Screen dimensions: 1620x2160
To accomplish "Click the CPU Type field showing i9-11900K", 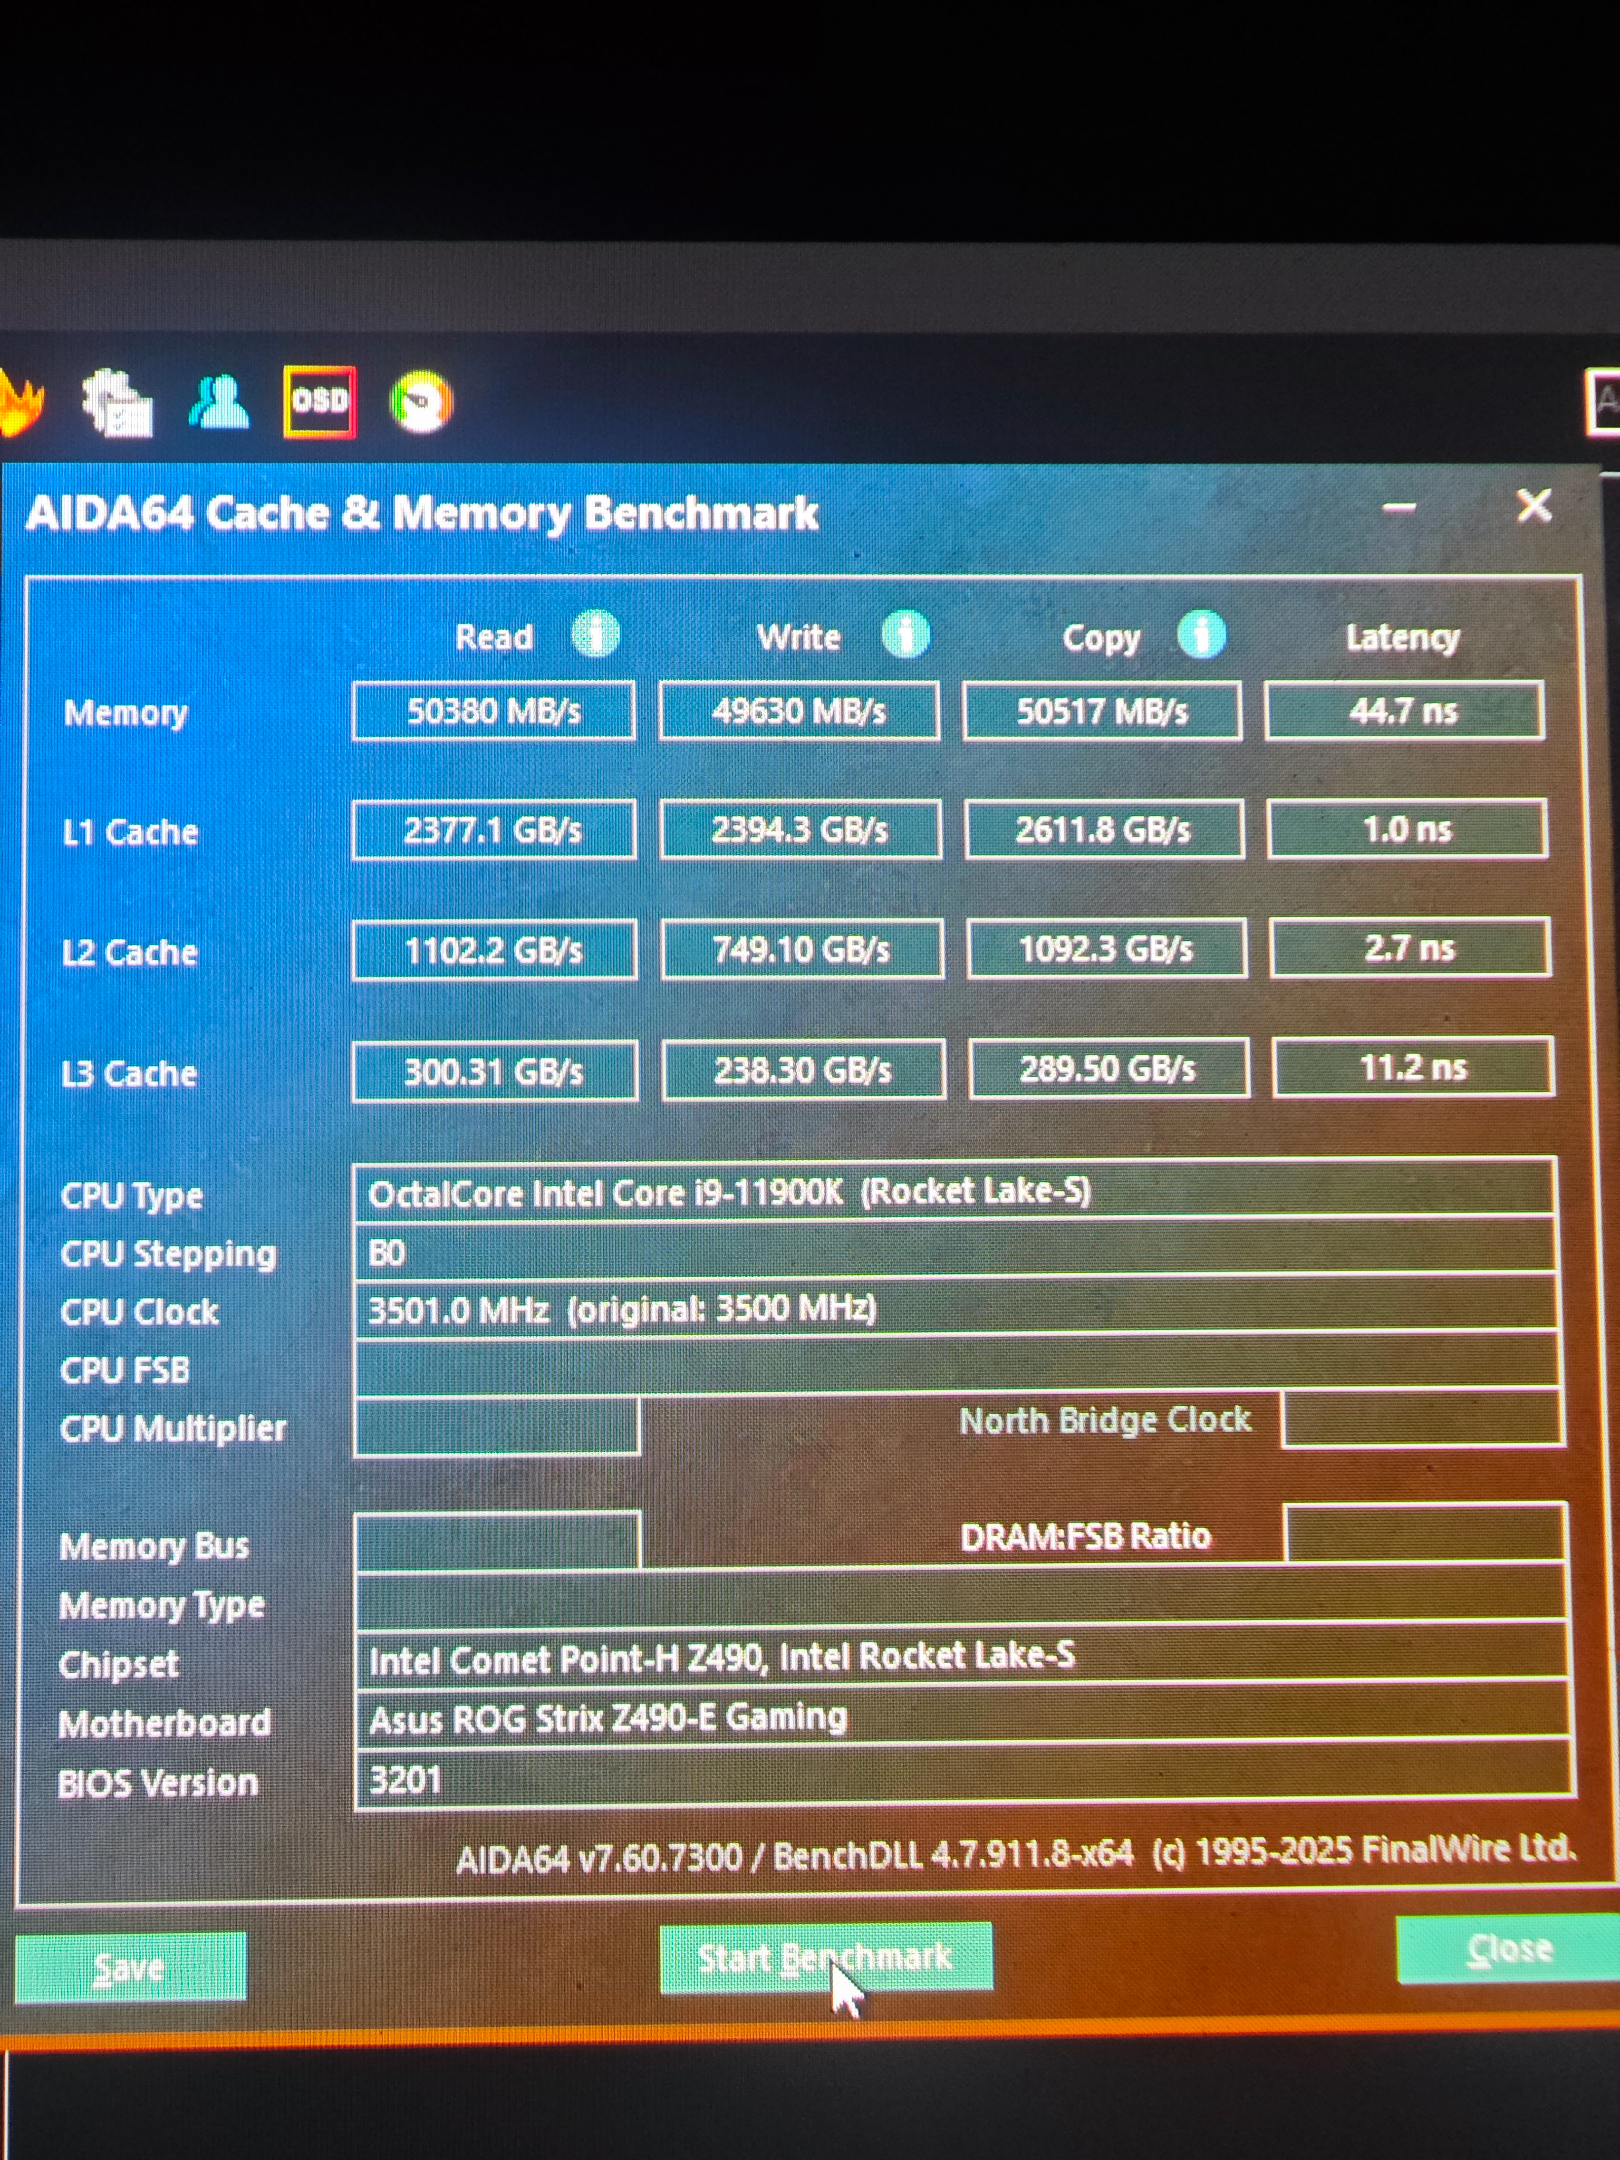I will click(x=955, y=1190).
